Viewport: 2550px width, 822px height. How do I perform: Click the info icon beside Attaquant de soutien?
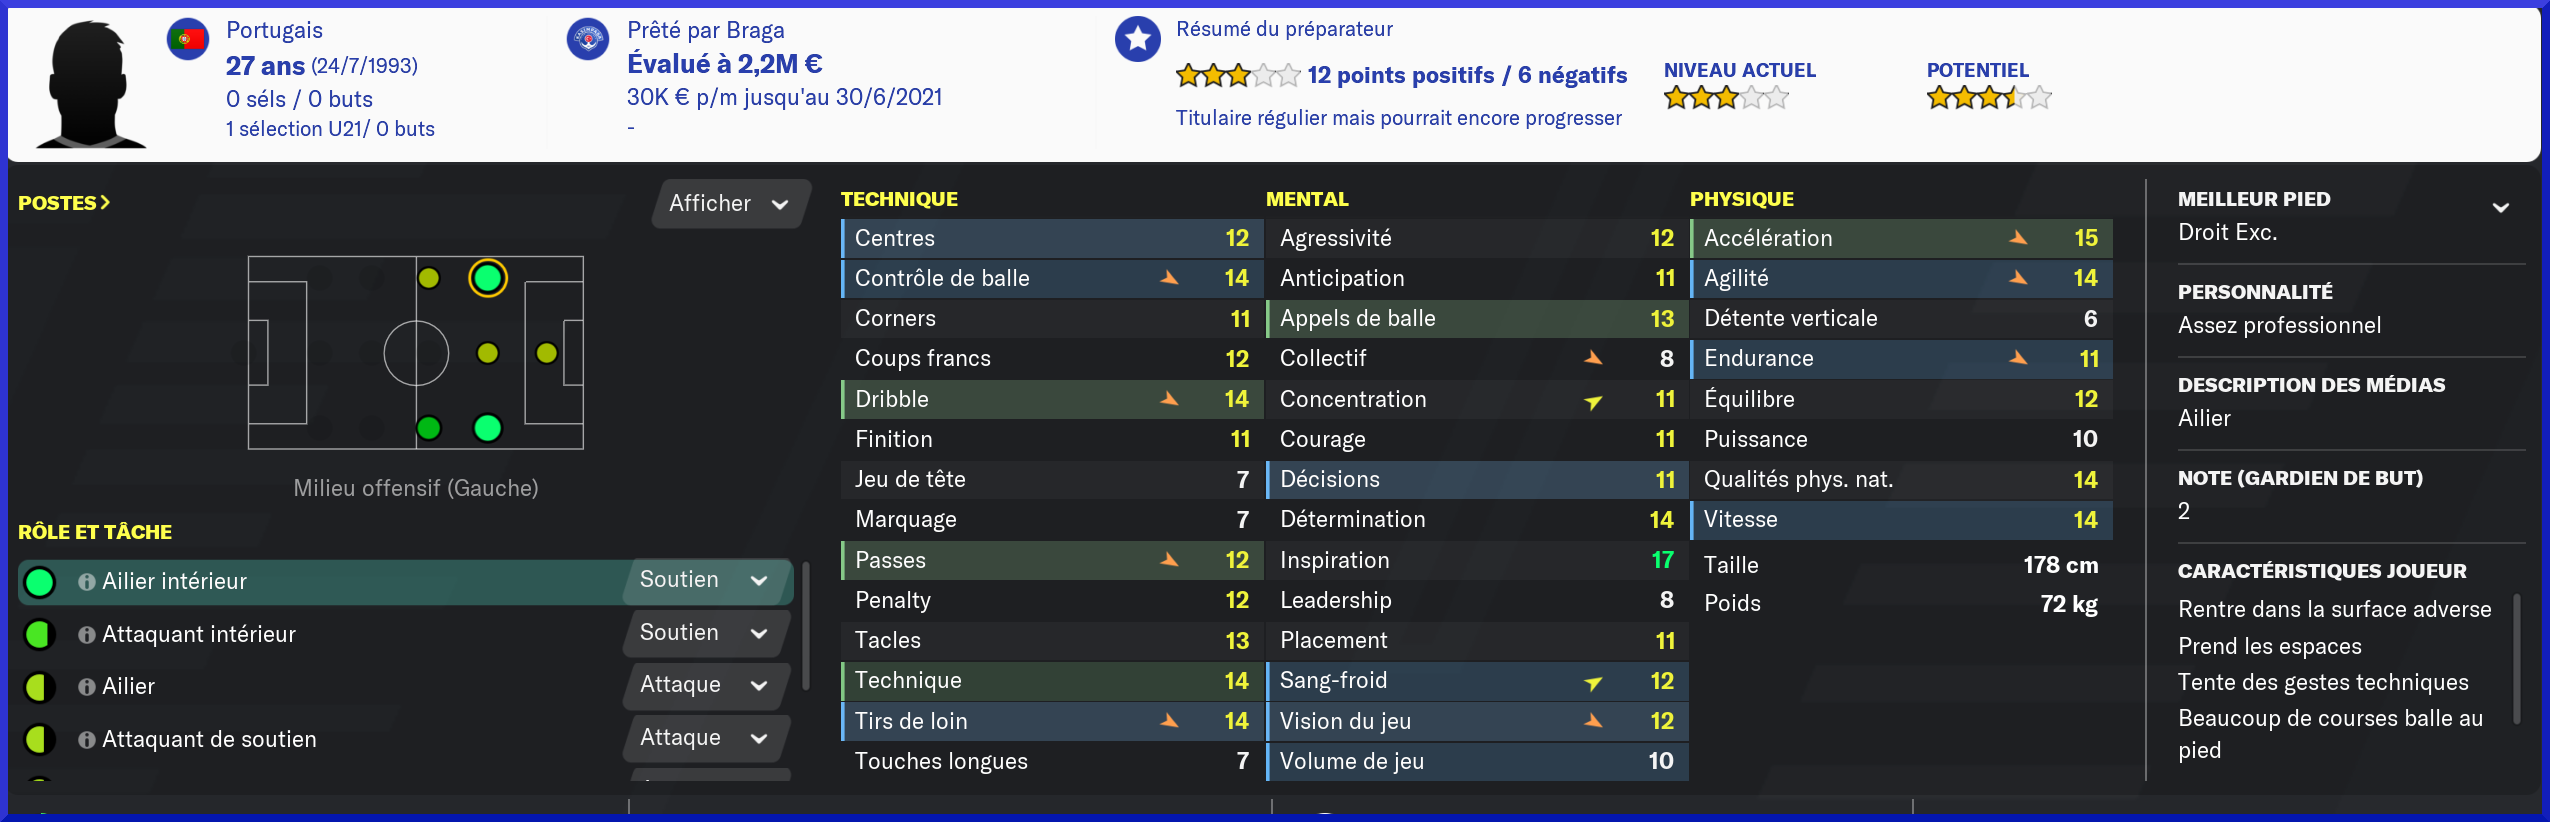coord(87,740)
